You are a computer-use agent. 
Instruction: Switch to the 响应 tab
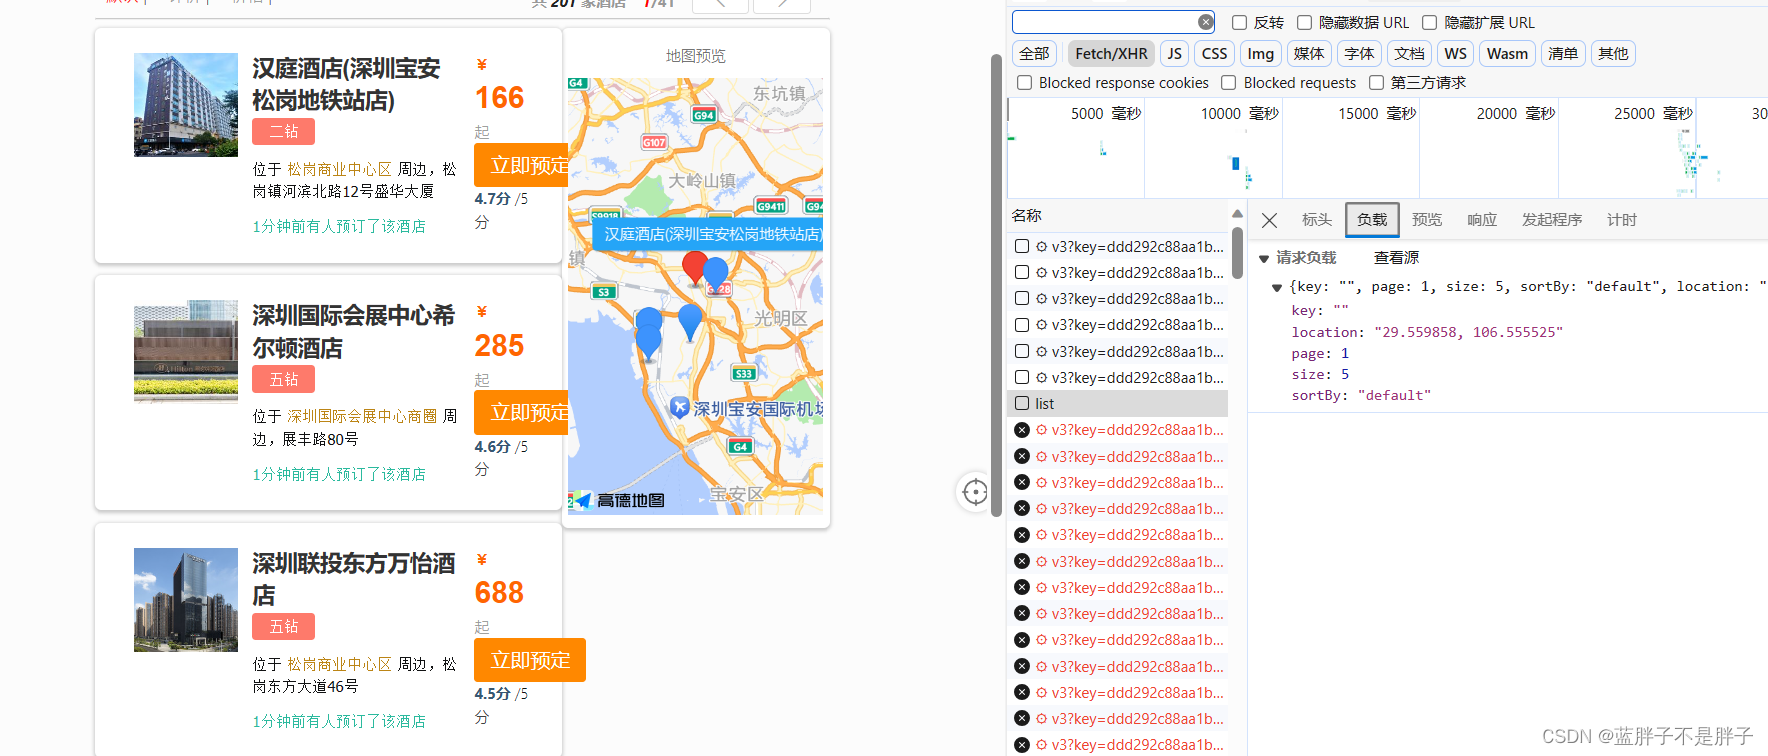(1482, 220)
